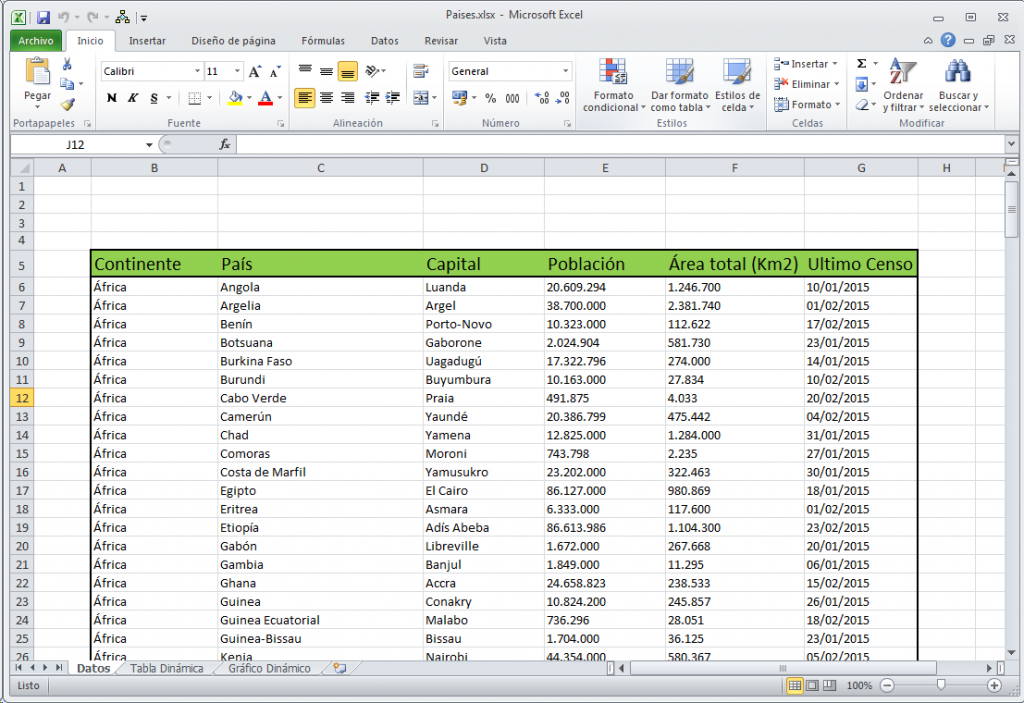Switch to the Diseño de página tab
Screen dimensions: 1024x703
233,41
